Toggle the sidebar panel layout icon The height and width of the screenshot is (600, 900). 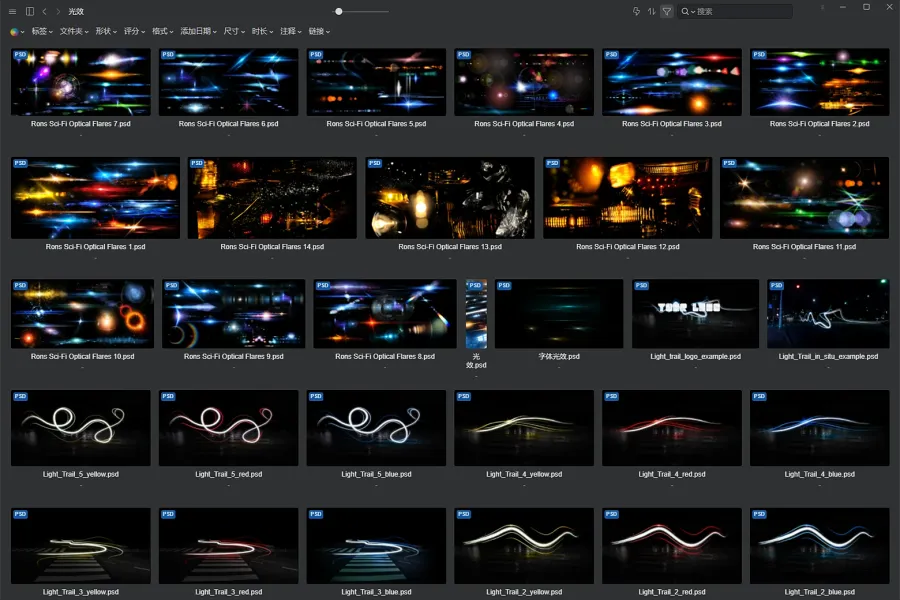click(30, 11)
